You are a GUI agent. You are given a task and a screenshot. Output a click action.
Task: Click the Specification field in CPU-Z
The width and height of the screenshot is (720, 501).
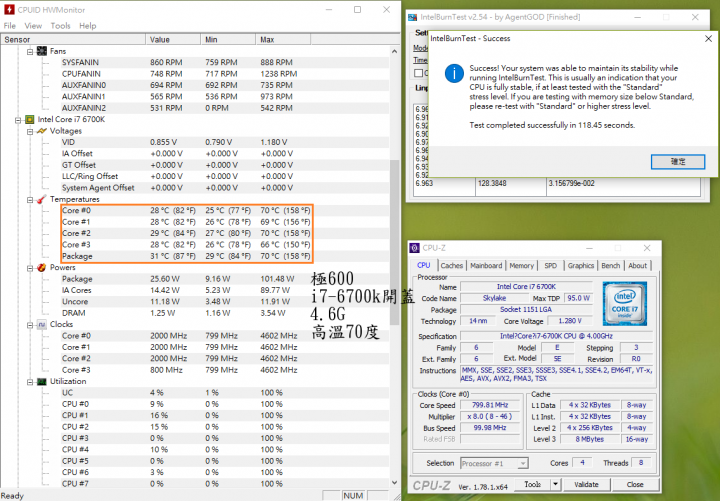[556, 336]
